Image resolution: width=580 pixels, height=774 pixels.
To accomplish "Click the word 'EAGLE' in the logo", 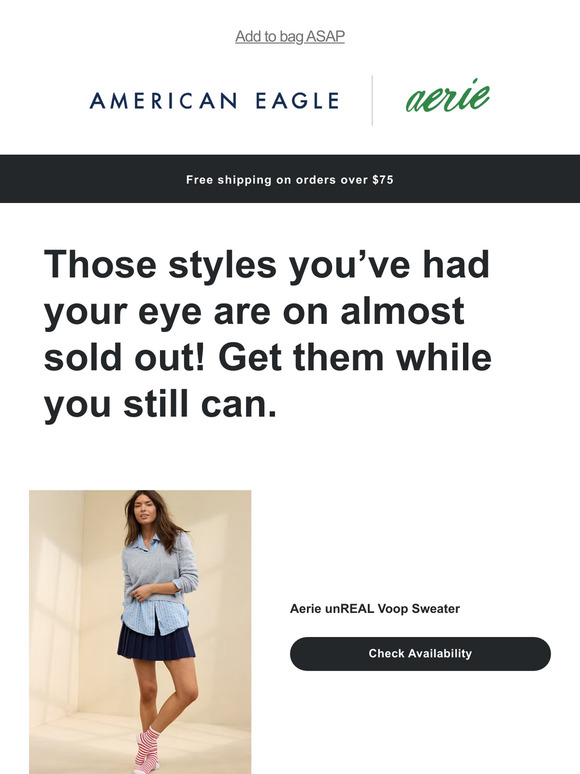I will [x=298, y=101].
